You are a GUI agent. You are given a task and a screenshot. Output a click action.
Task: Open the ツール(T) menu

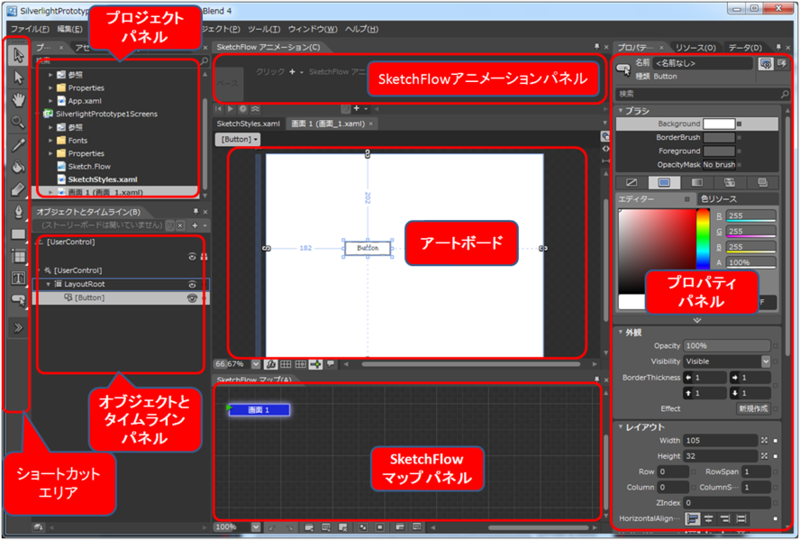pos(264,29)
